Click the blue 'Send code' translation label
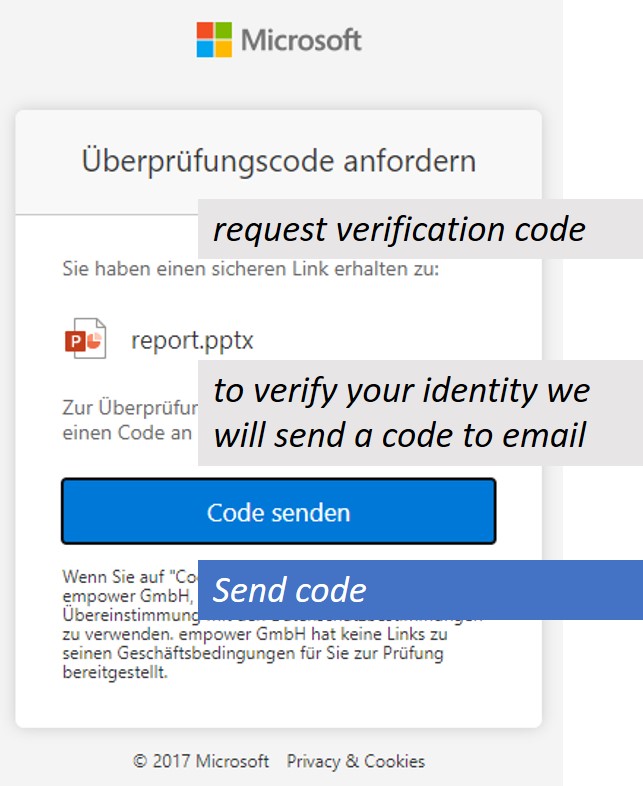643x786 pixels. 420,590
